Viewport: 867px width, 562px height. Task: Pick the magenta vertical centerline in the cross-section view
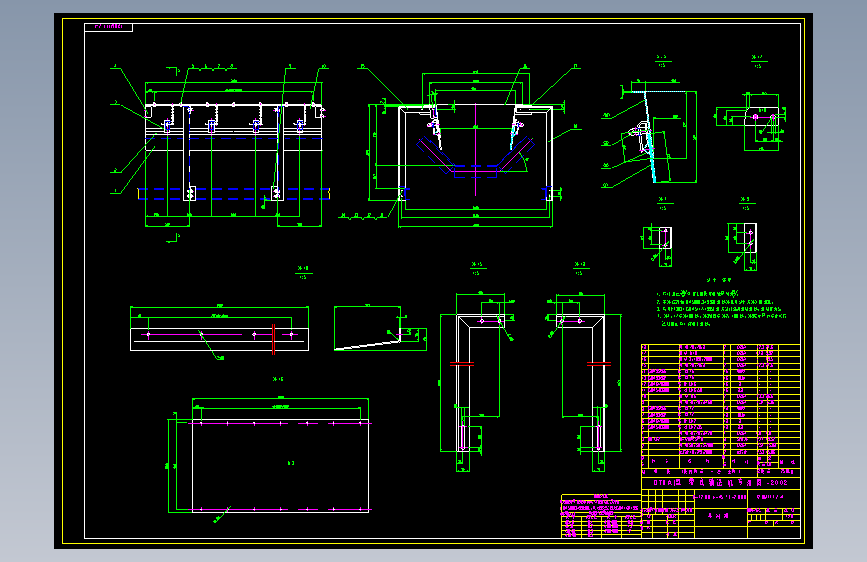(476, 149)
